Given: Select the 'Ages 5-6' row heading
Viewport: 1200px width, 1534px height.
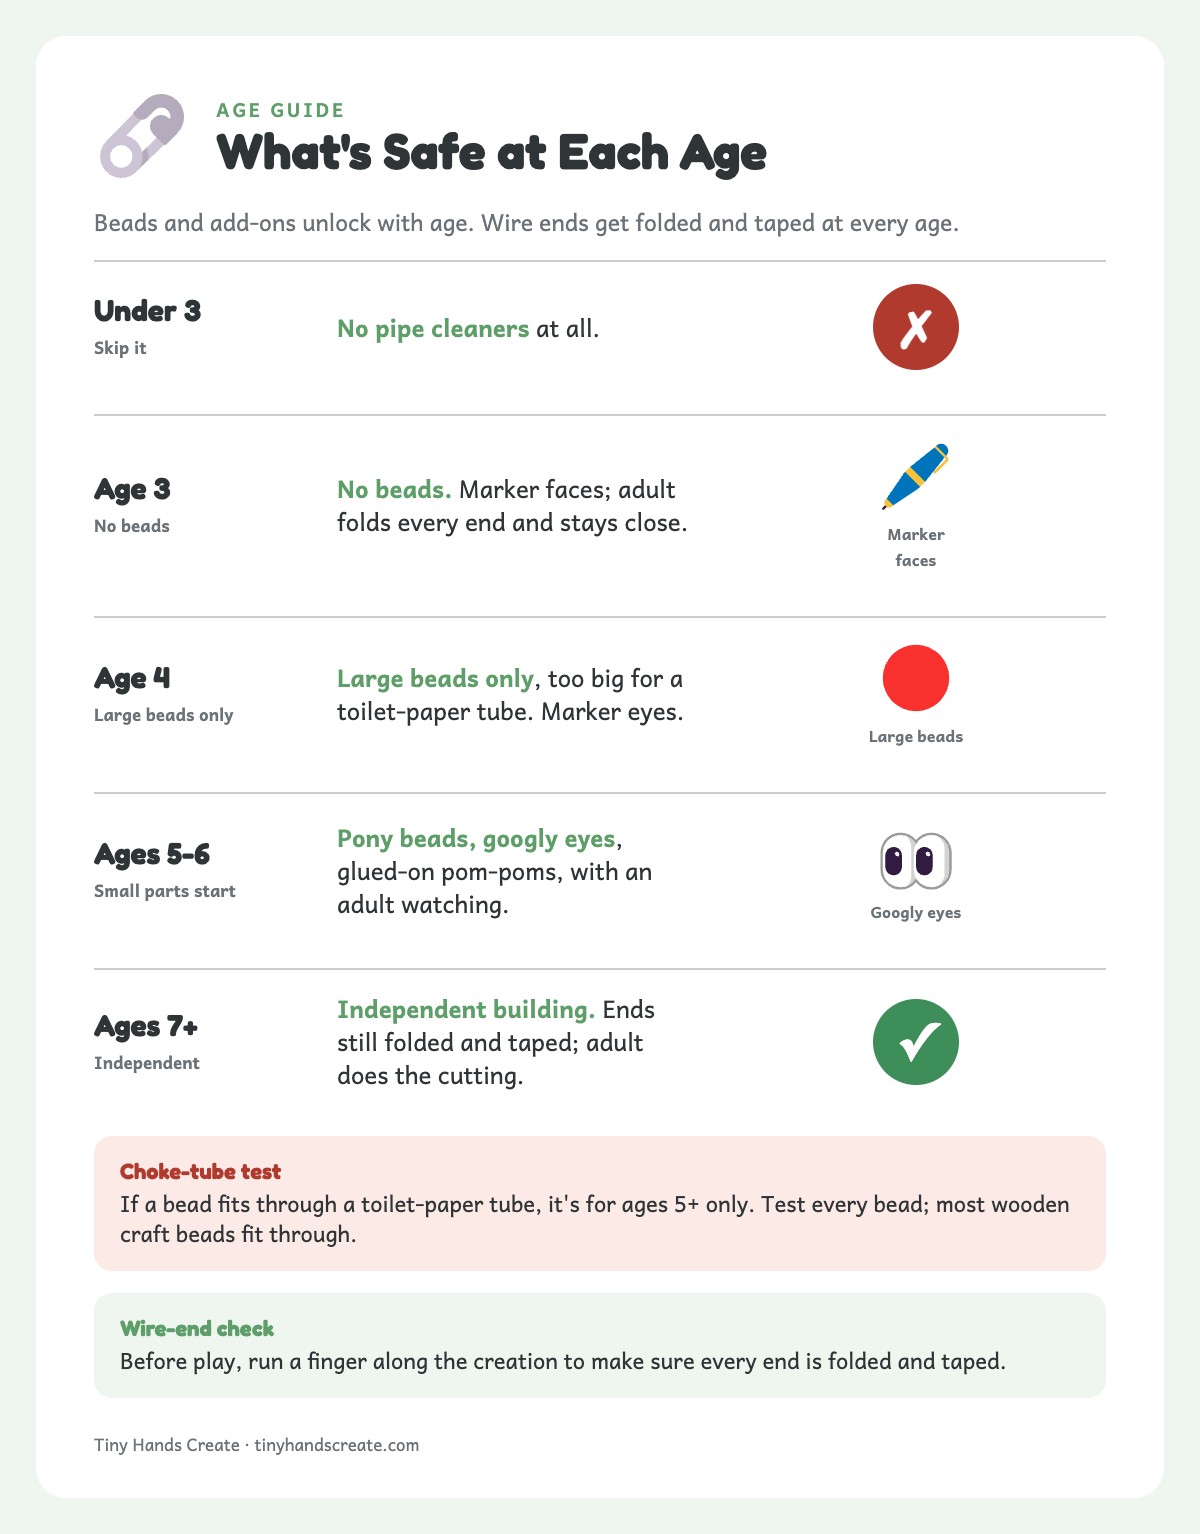Looking at the screenshot, I should pos(152,854).
